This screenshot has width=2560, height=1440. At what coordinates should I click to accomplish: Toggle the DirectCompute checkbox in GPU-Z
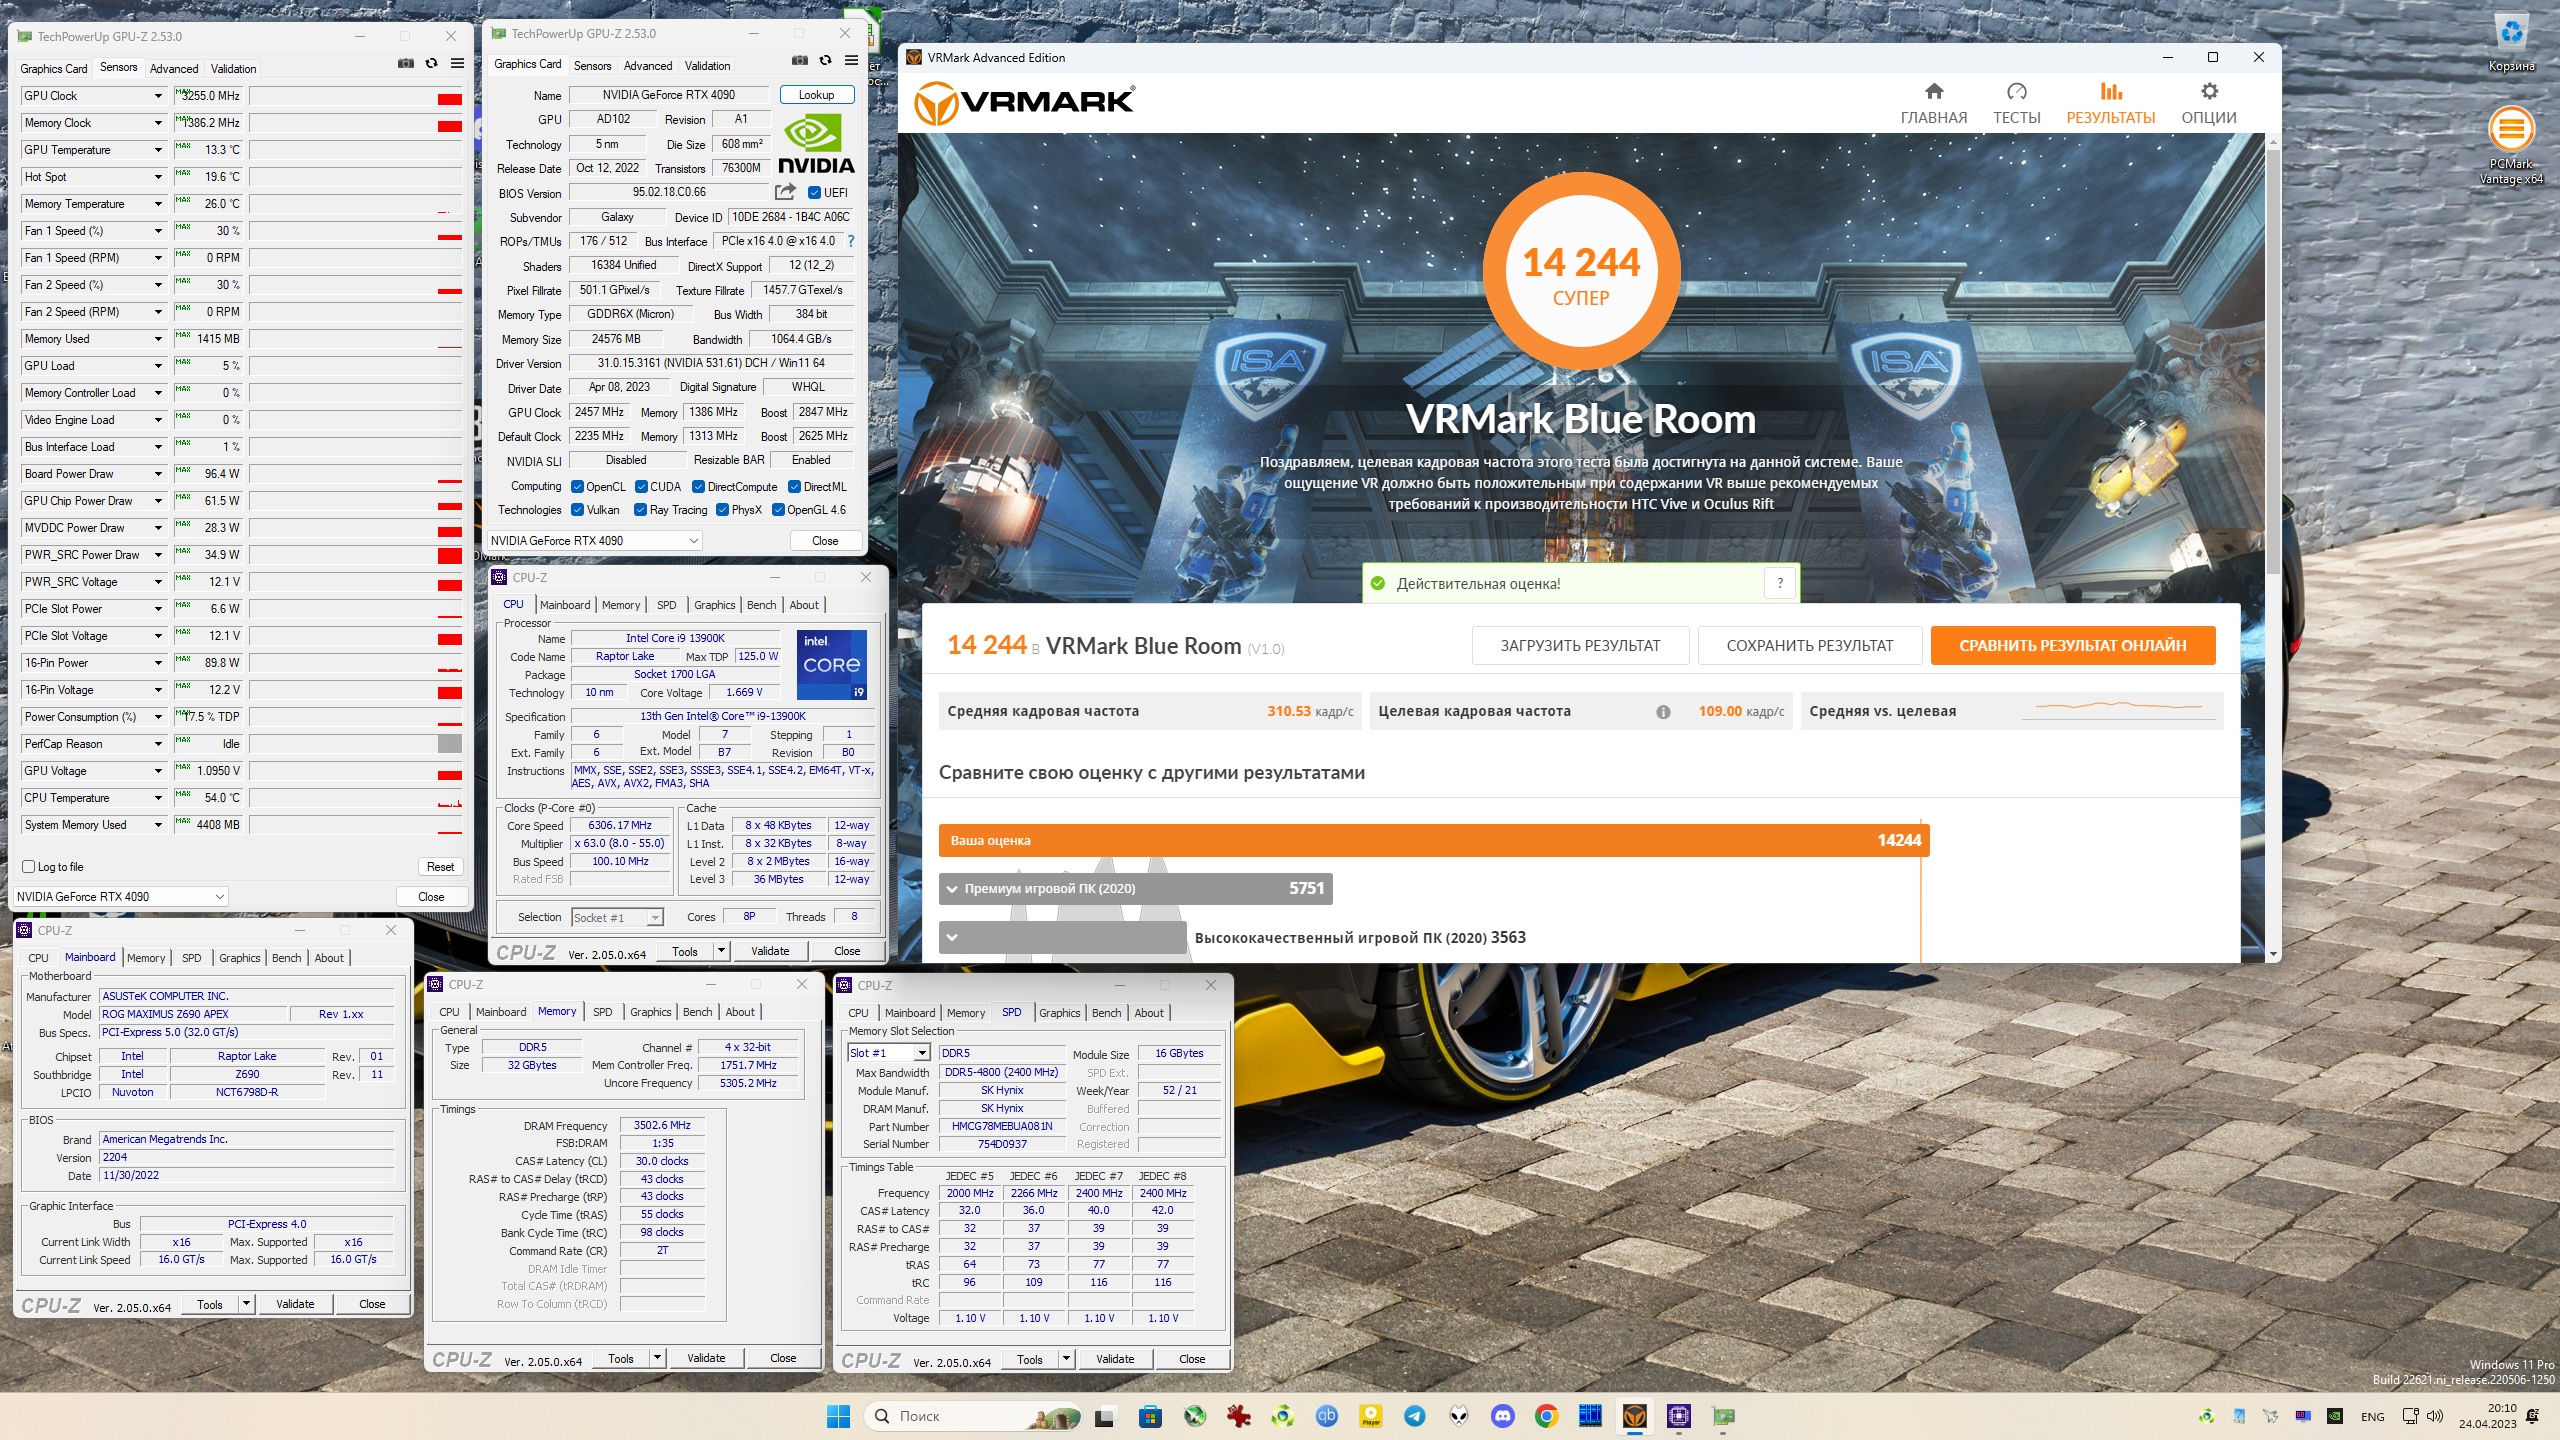click(699, 487)
